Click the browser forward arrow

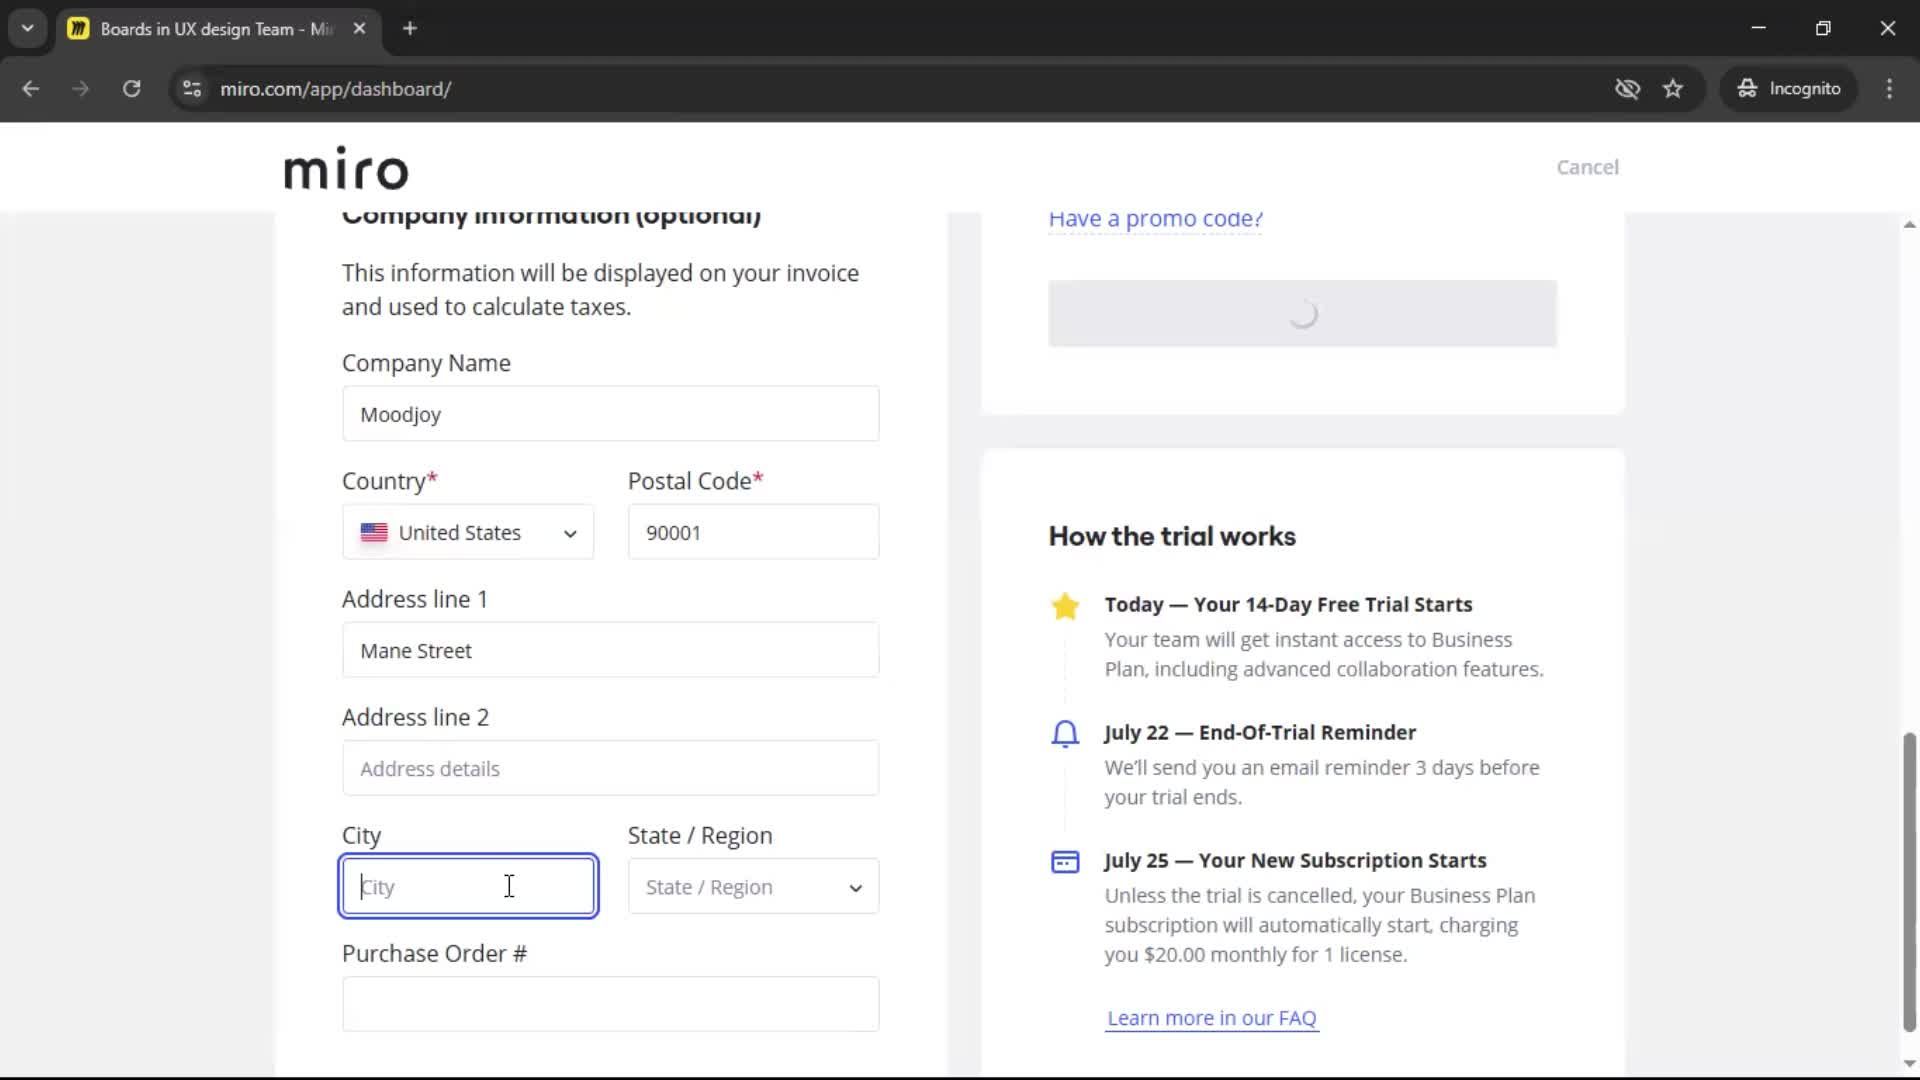81,89
